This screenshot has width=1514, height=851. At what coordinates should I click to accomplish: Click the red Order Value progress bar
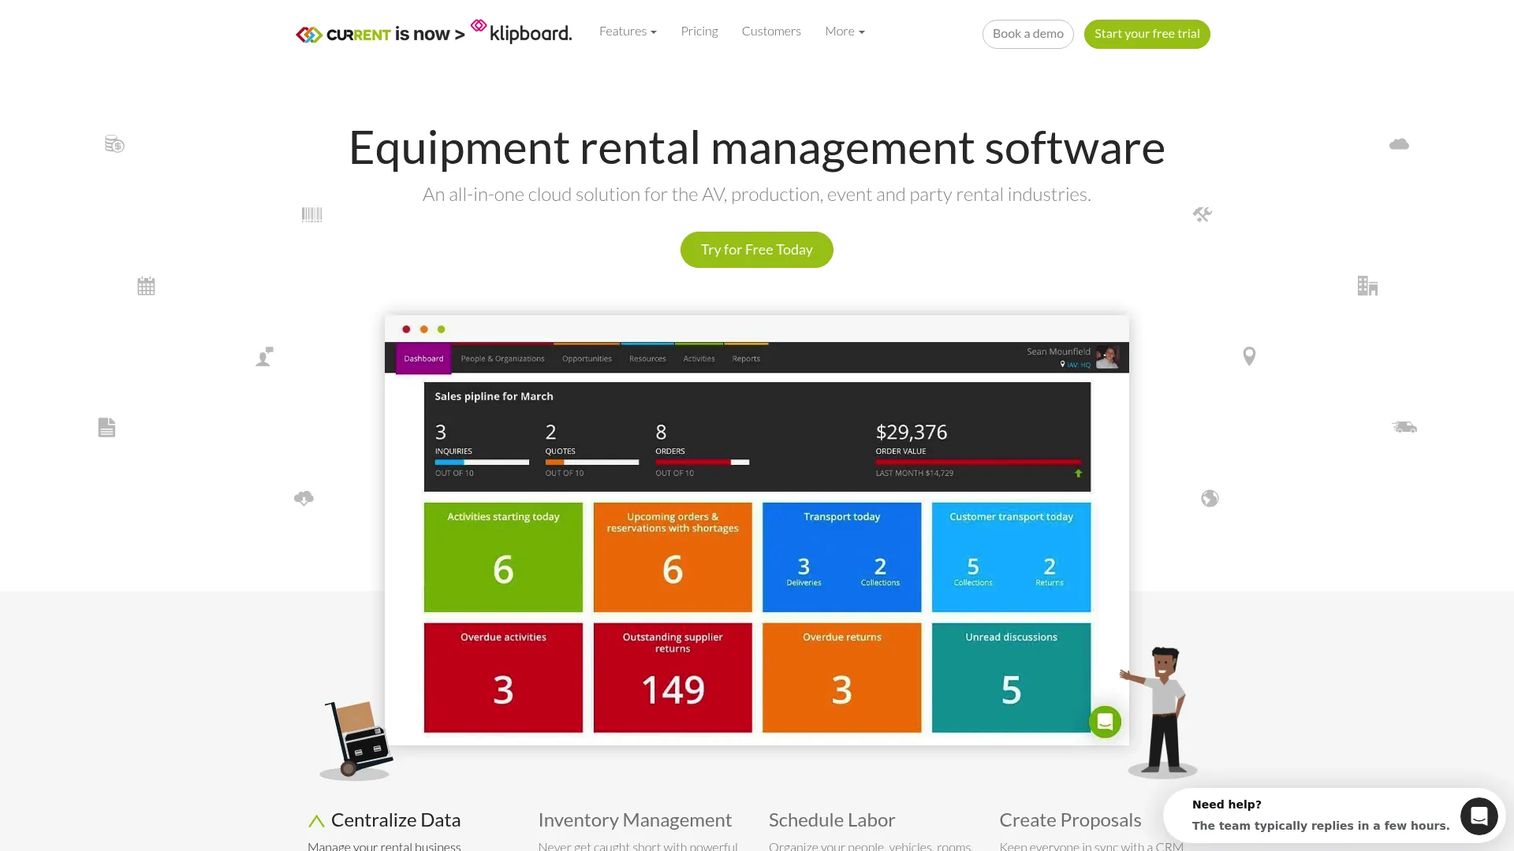click(x=978, y=462)
